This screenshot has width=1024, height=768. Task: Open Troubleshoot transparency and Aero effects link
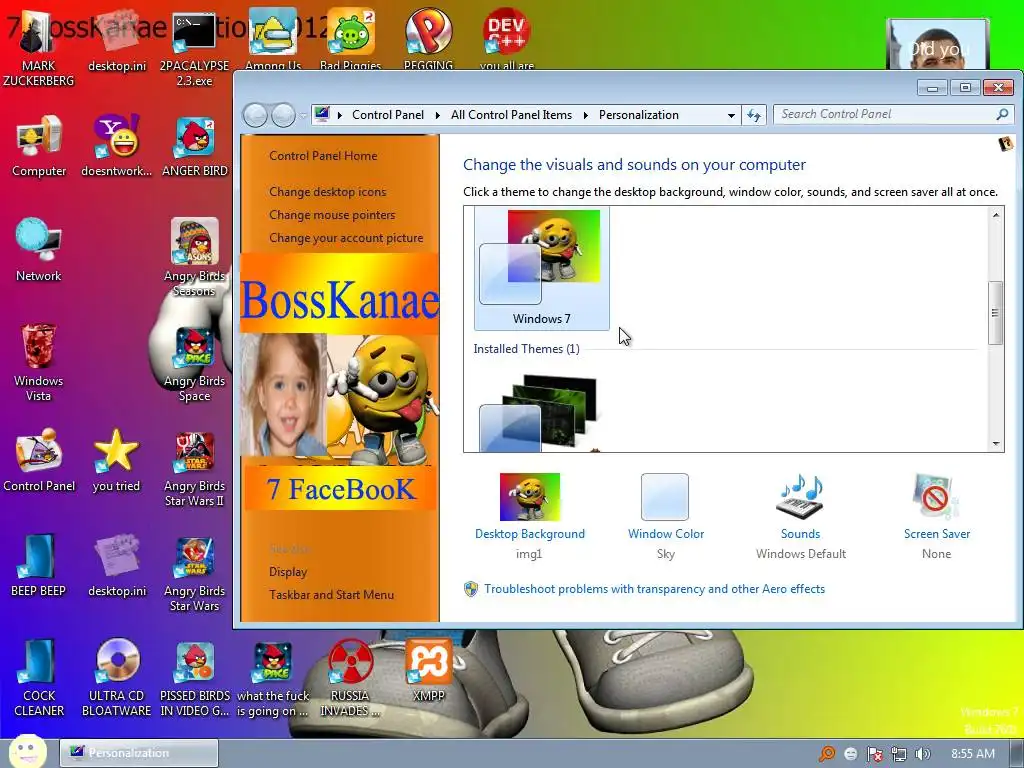[x=654, y=588]
